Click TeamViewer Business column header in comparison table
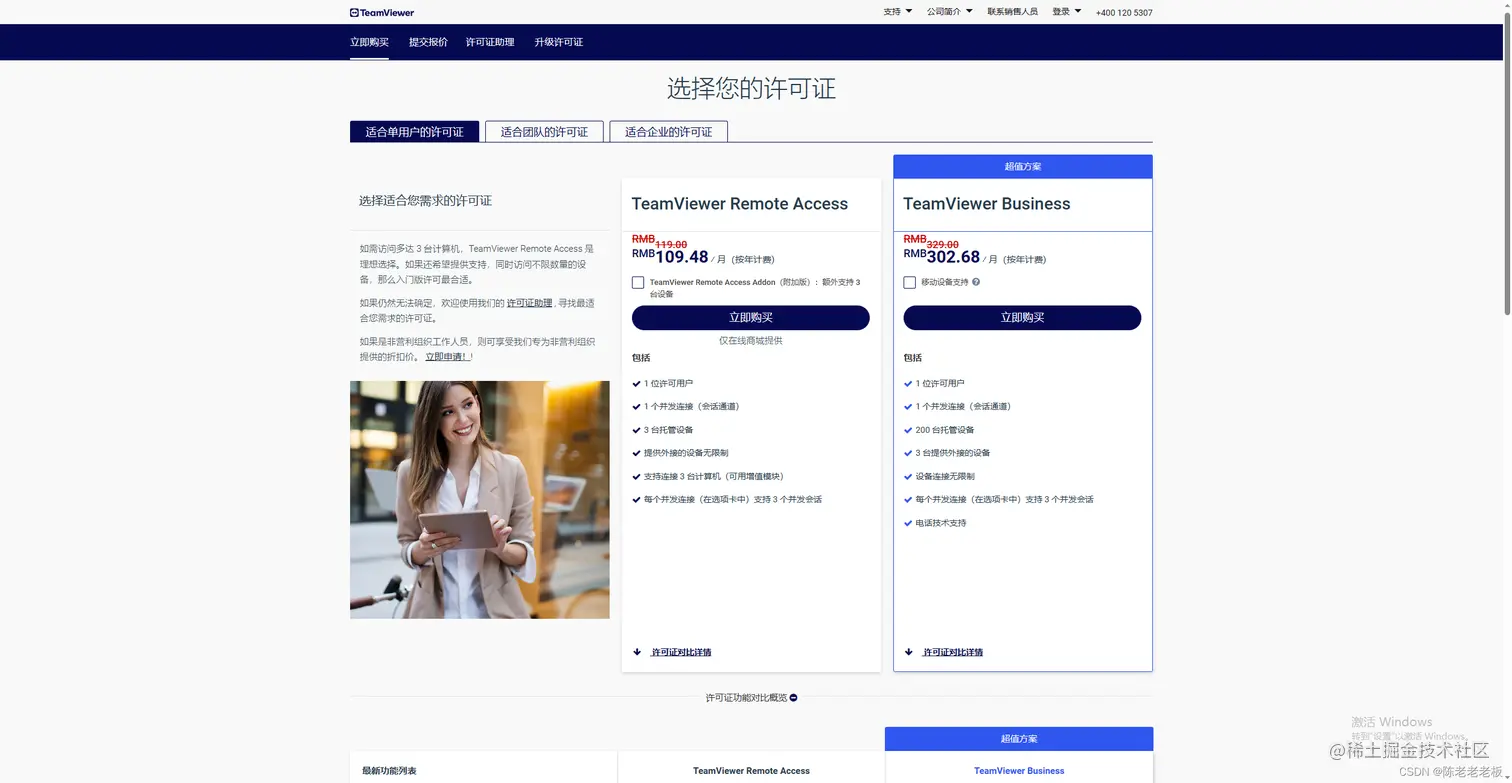Image resolution: width=1512 pixels, height=783 pixels. click(x=1019, y=771)
